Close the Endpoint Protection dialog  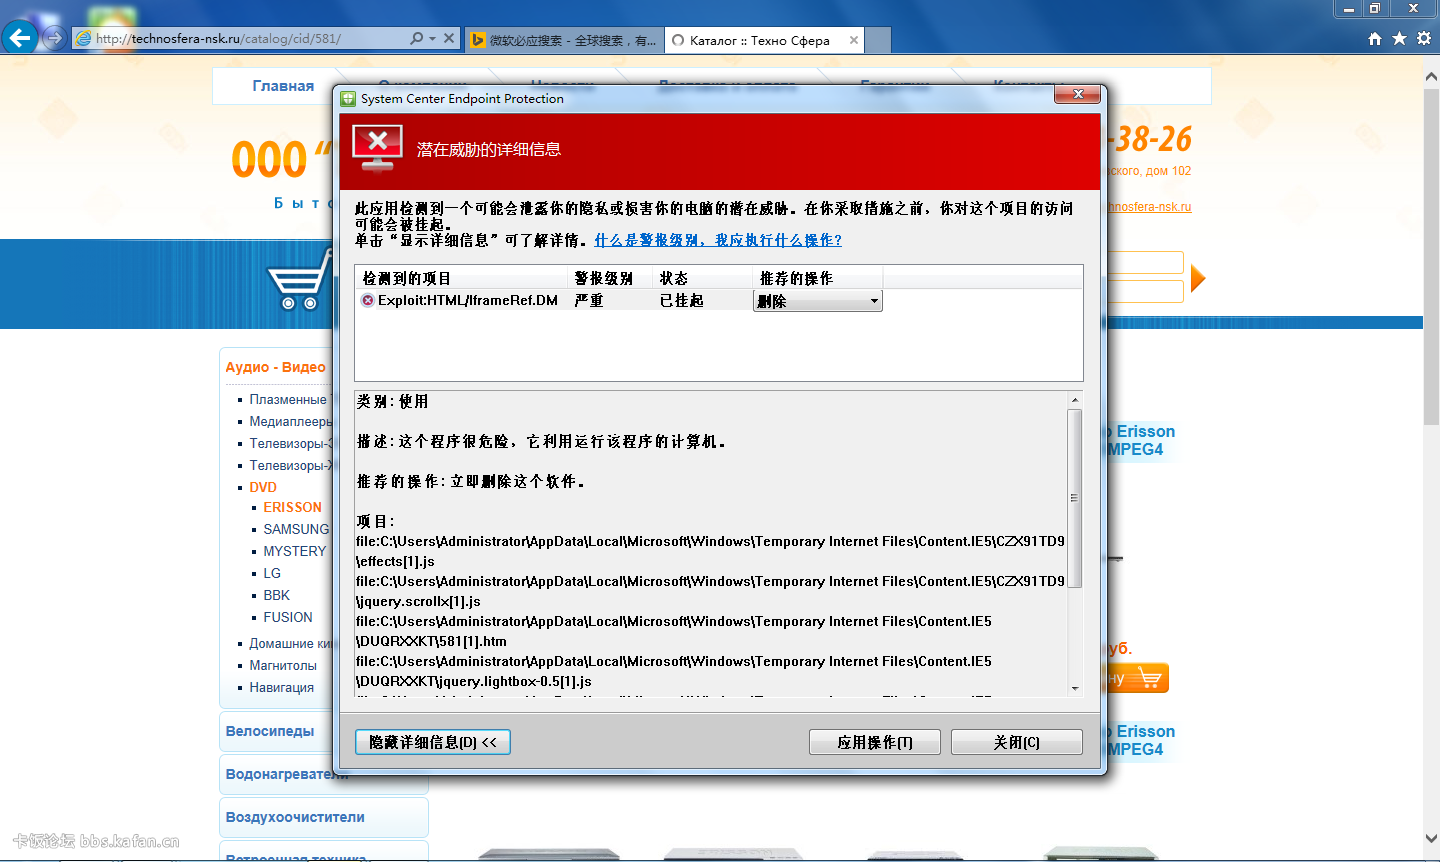click(x=1078, y=94)
